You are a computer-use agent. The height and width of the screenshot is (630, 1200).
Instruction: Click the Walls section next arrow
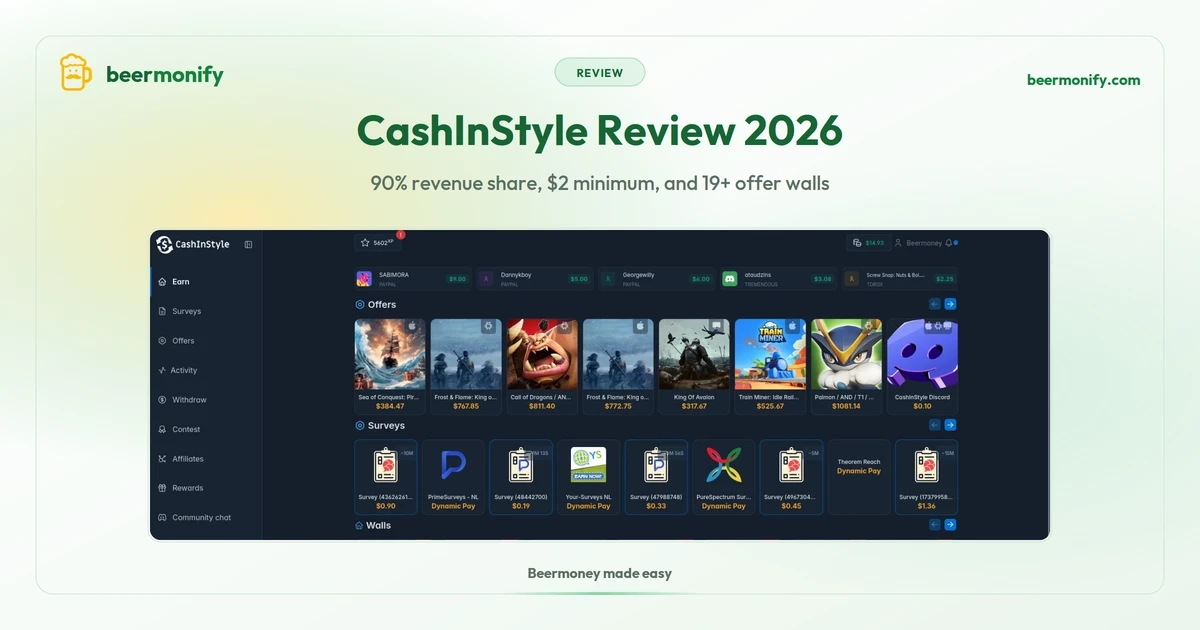tap(950, 524)
